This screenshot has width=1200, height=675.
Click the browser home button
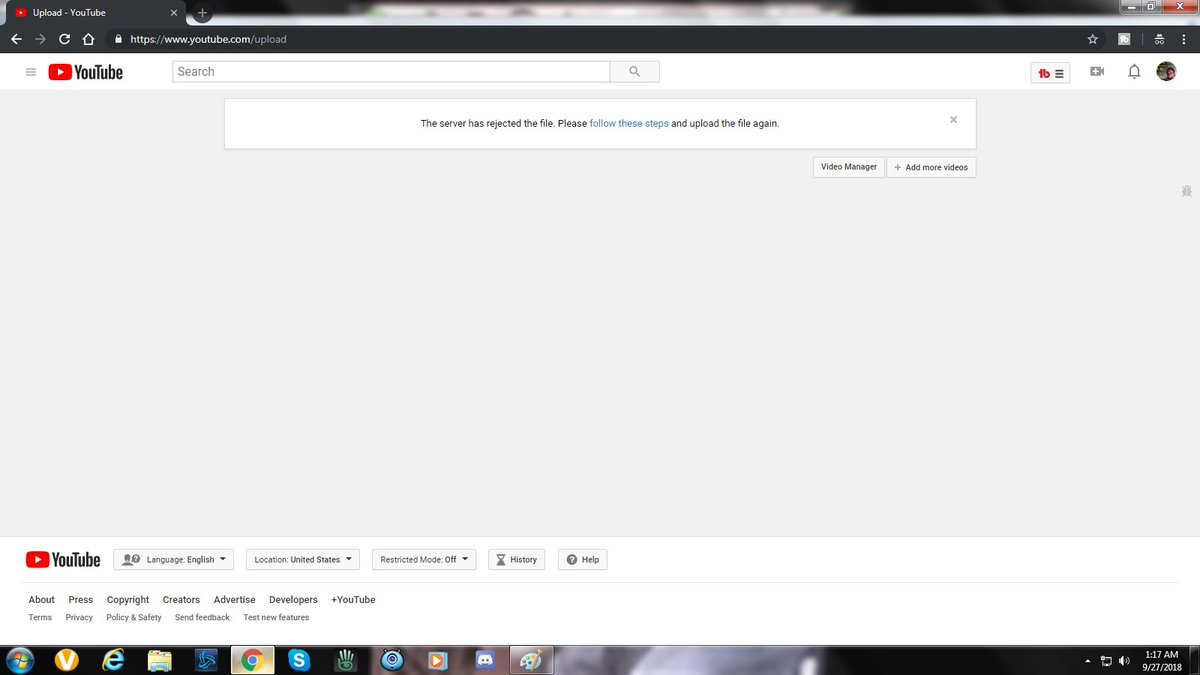[88, 39]
